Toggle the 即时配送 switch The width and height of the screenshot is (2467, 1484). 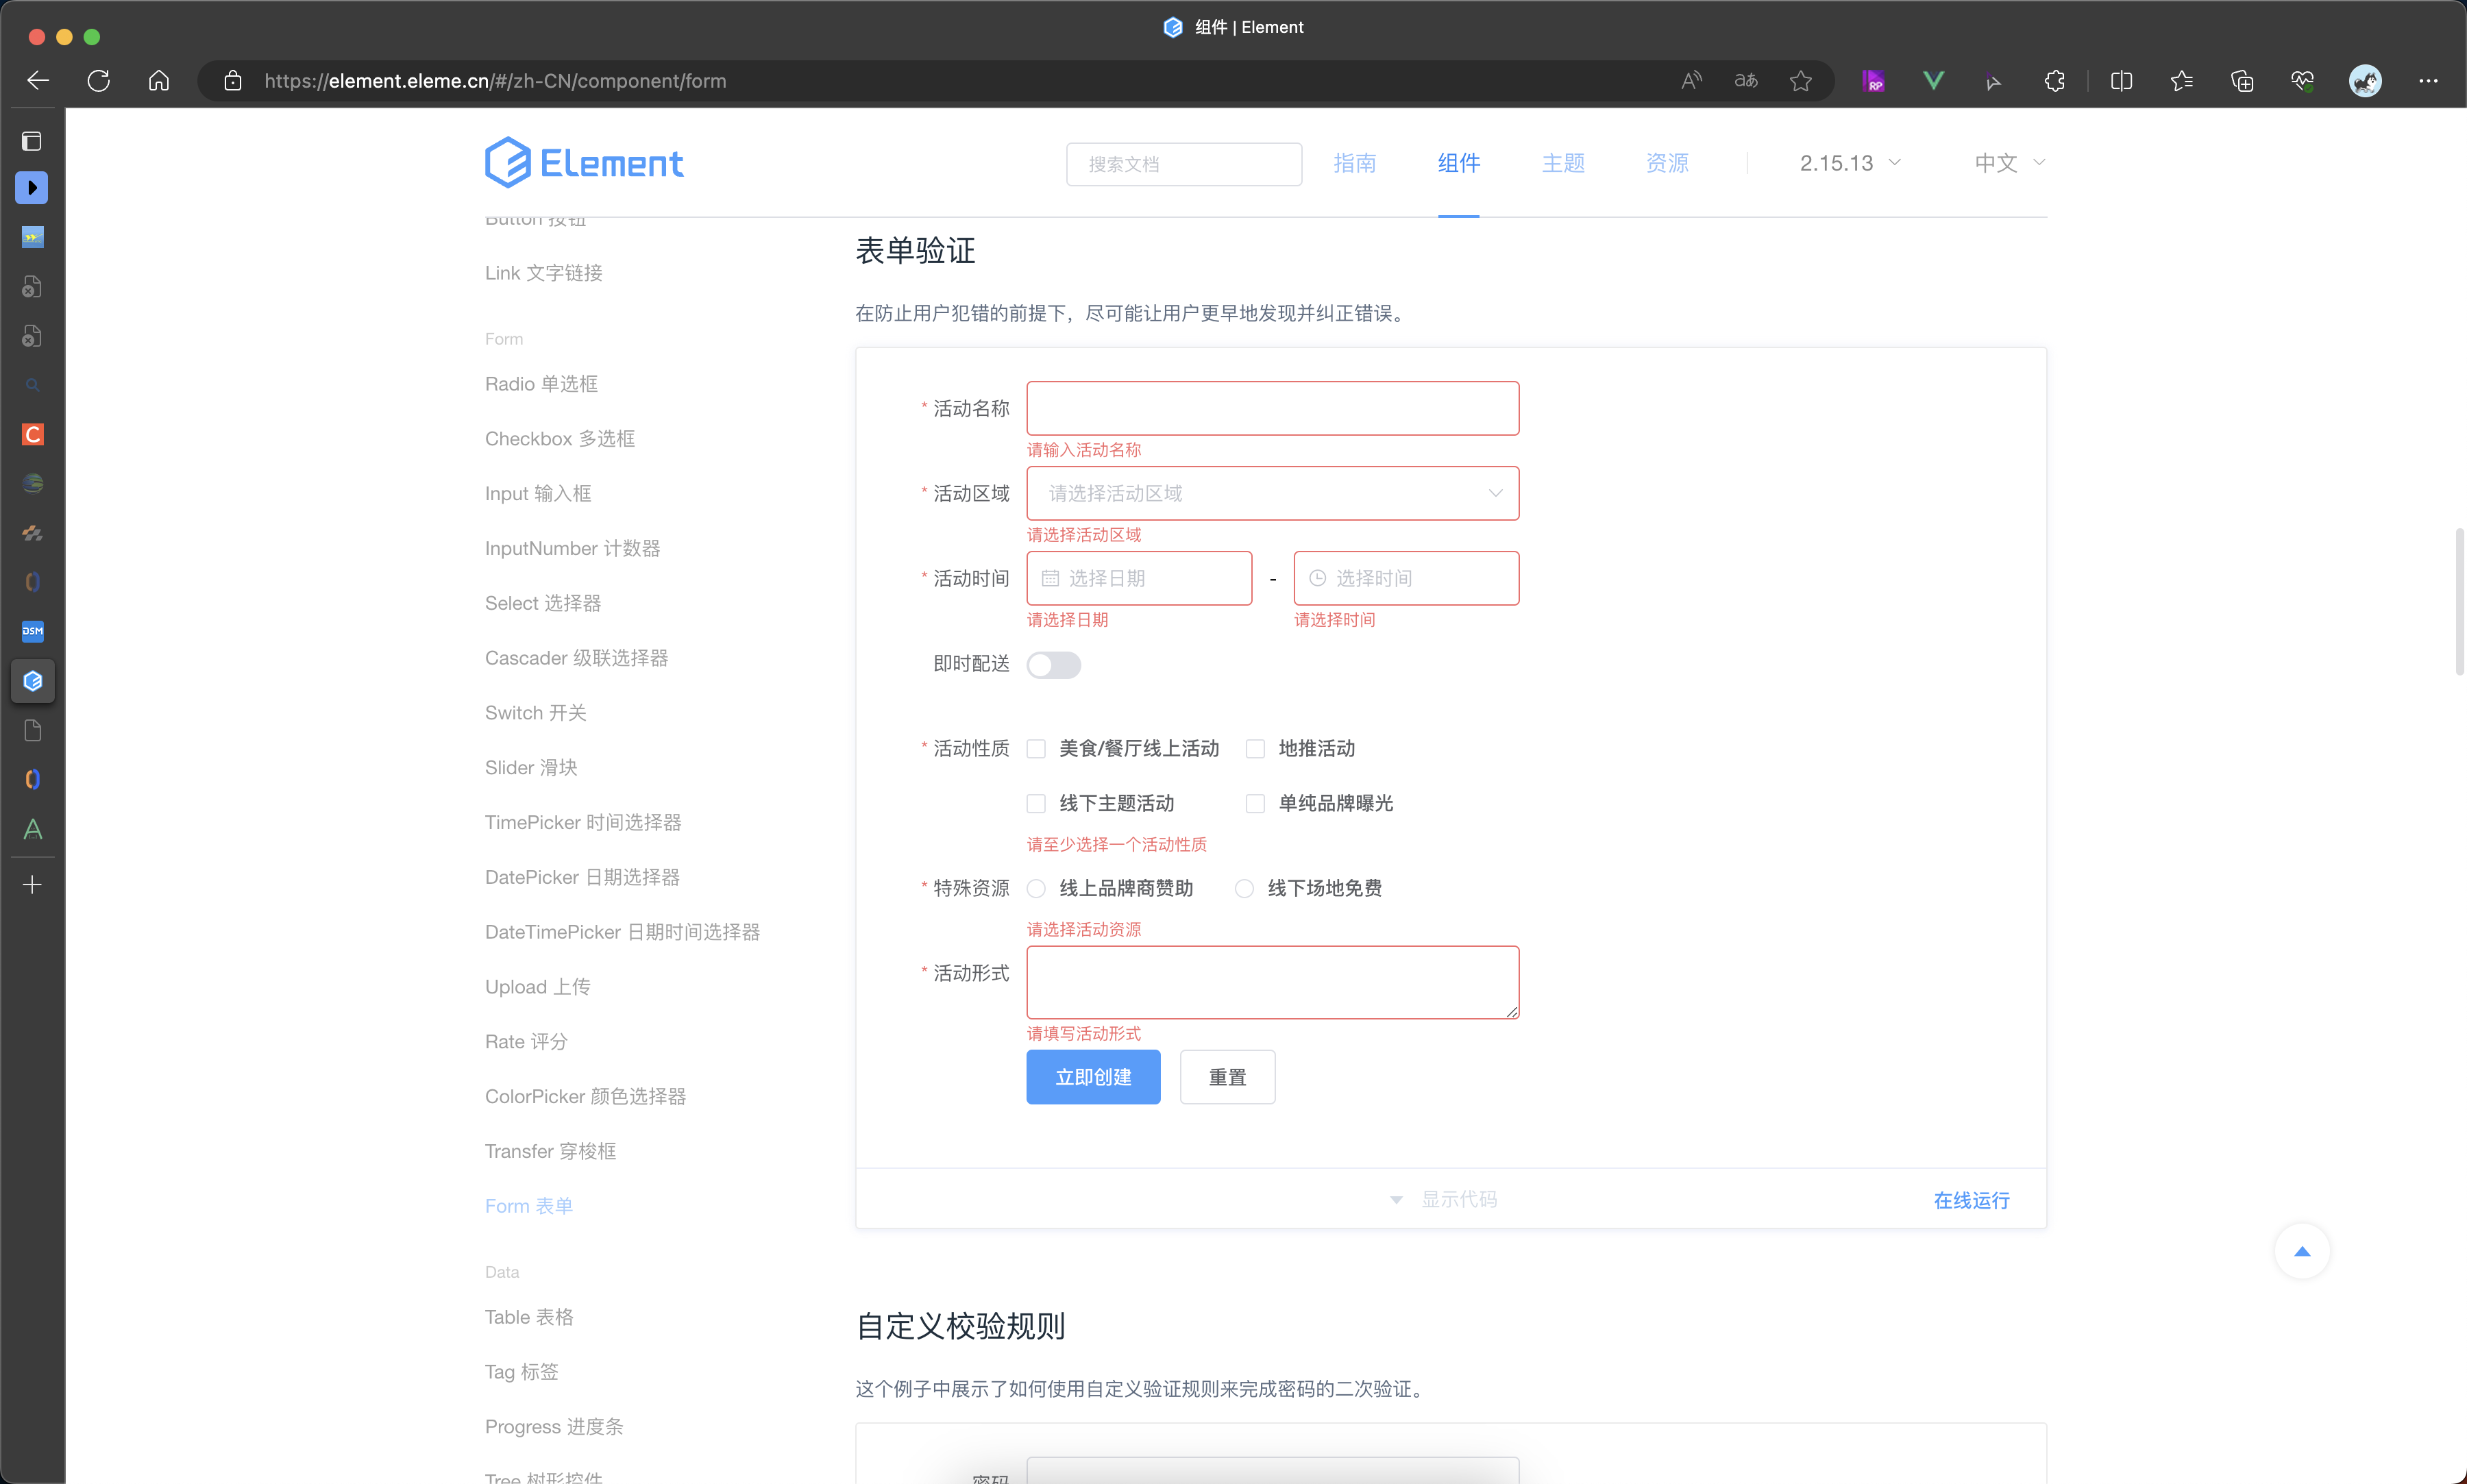[1053, 665]
